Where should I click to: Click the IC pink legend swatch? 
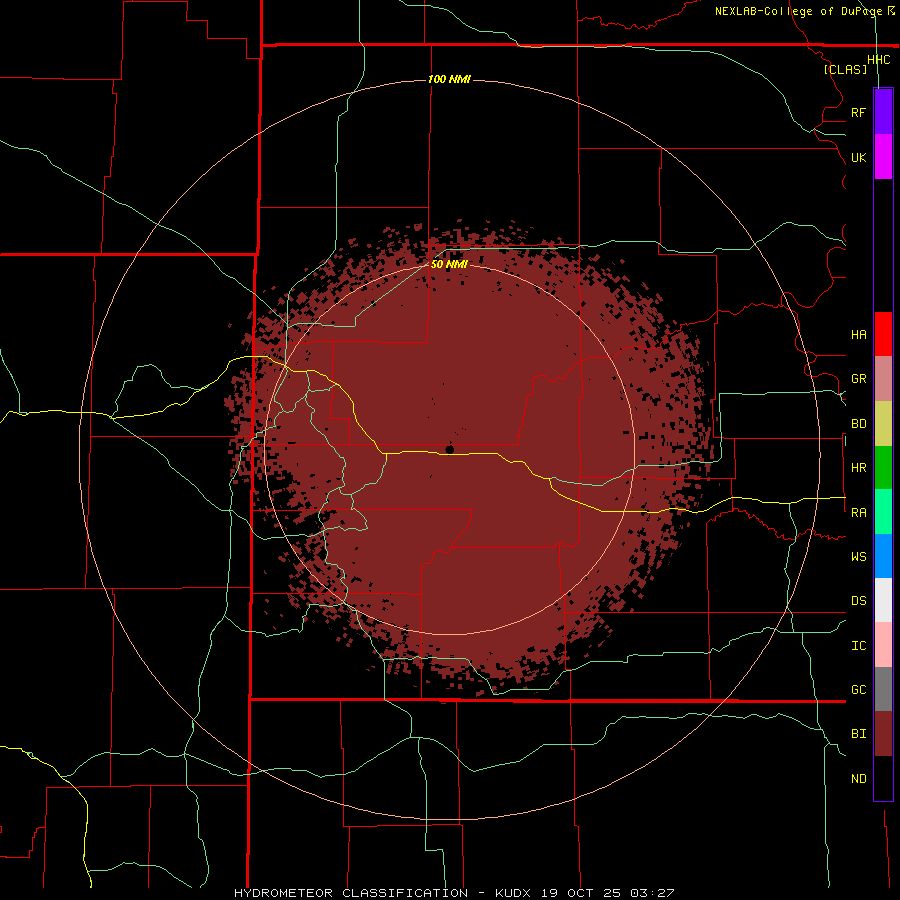pos(883,645)
